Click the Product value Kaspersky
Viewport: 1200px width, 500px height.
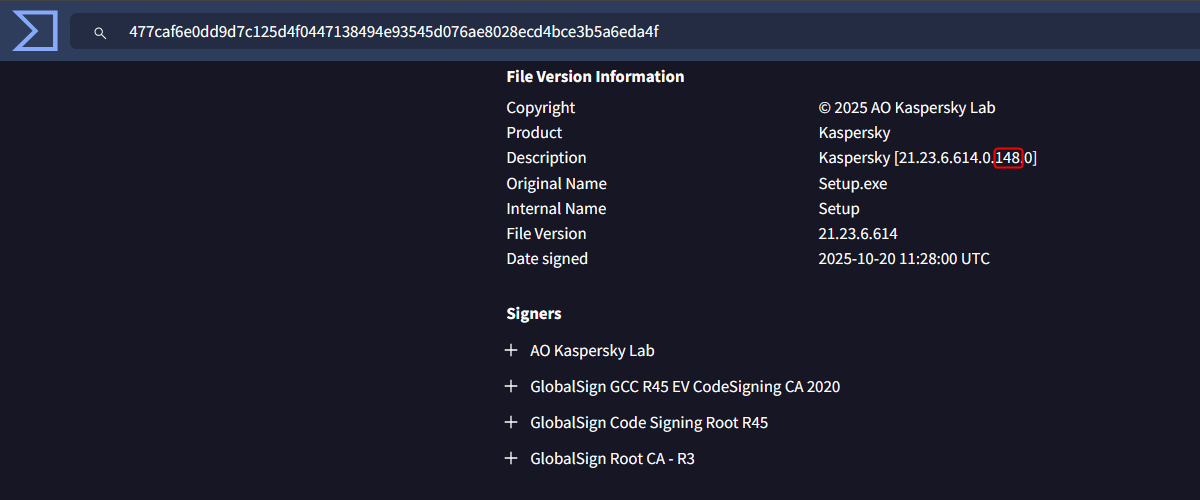(x=854, y=133)
